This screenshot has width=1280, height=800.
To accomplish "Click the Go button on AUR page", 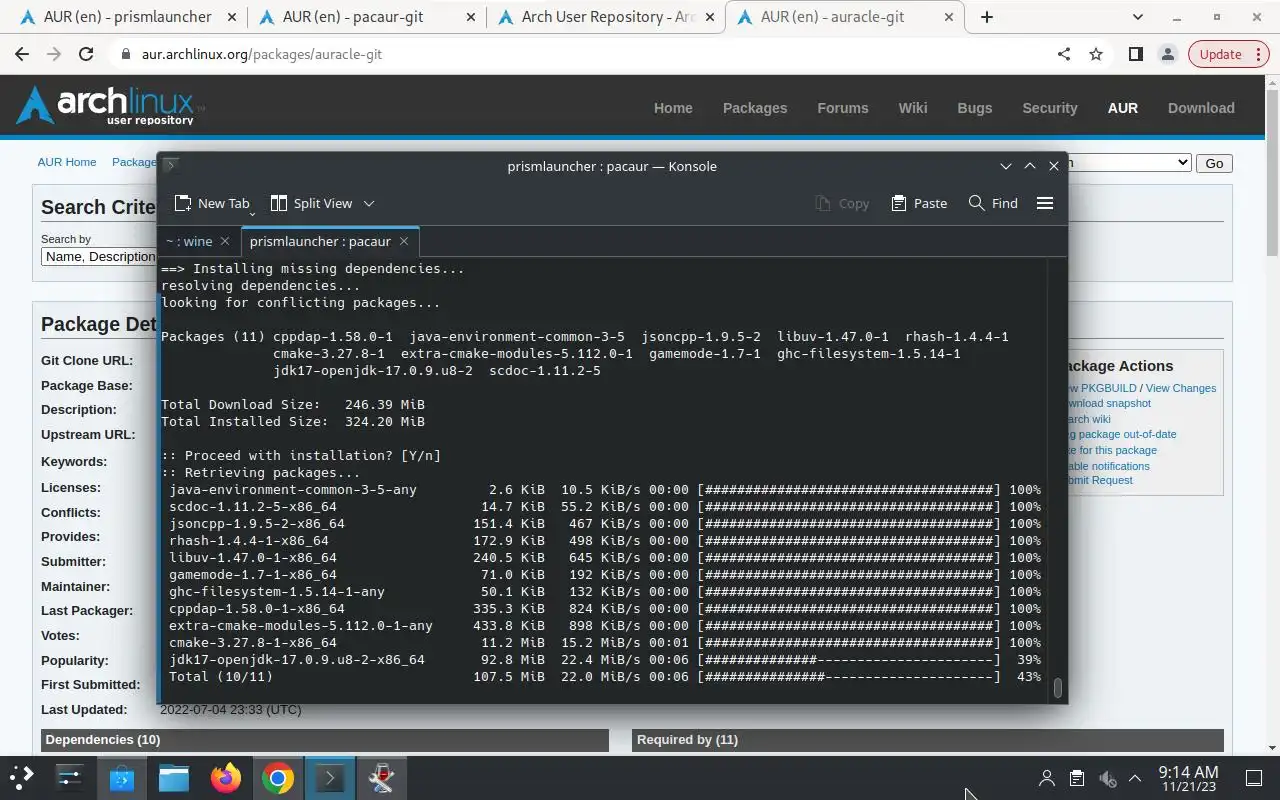I will pos(1214,163).
